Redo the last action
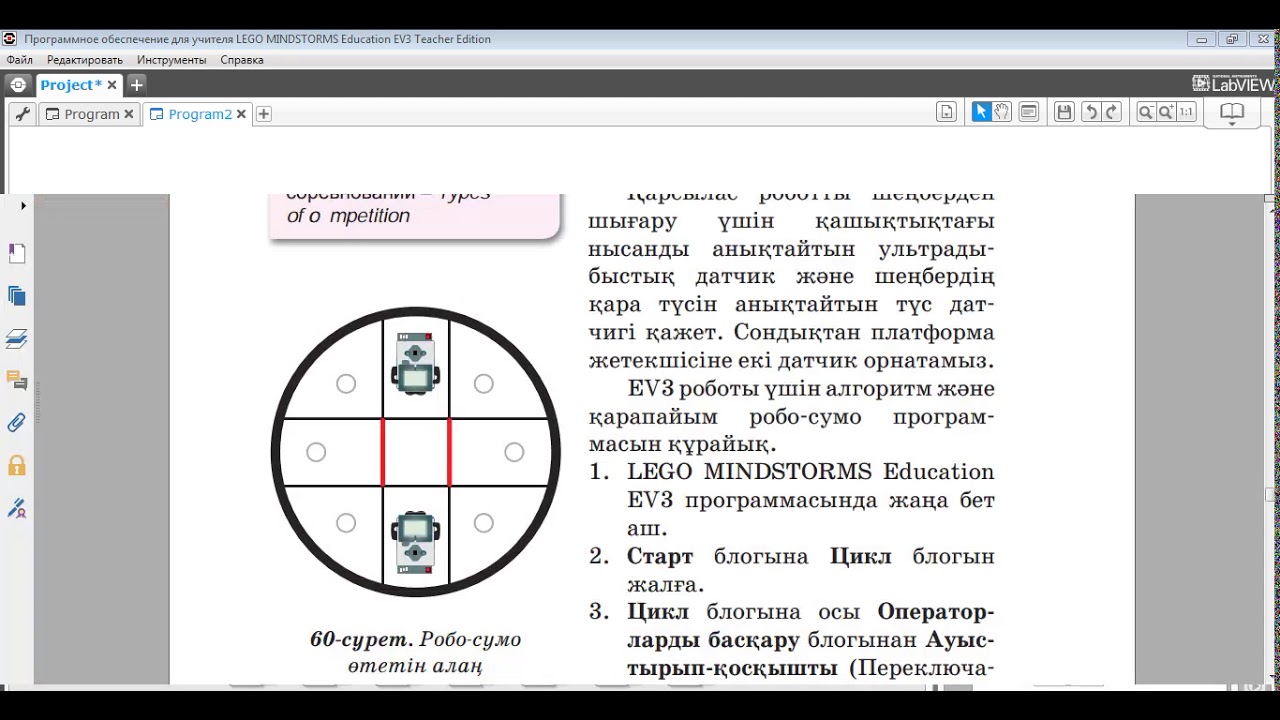The width and height of the screenshot is (1280, 720). [x=1111, y=112]
